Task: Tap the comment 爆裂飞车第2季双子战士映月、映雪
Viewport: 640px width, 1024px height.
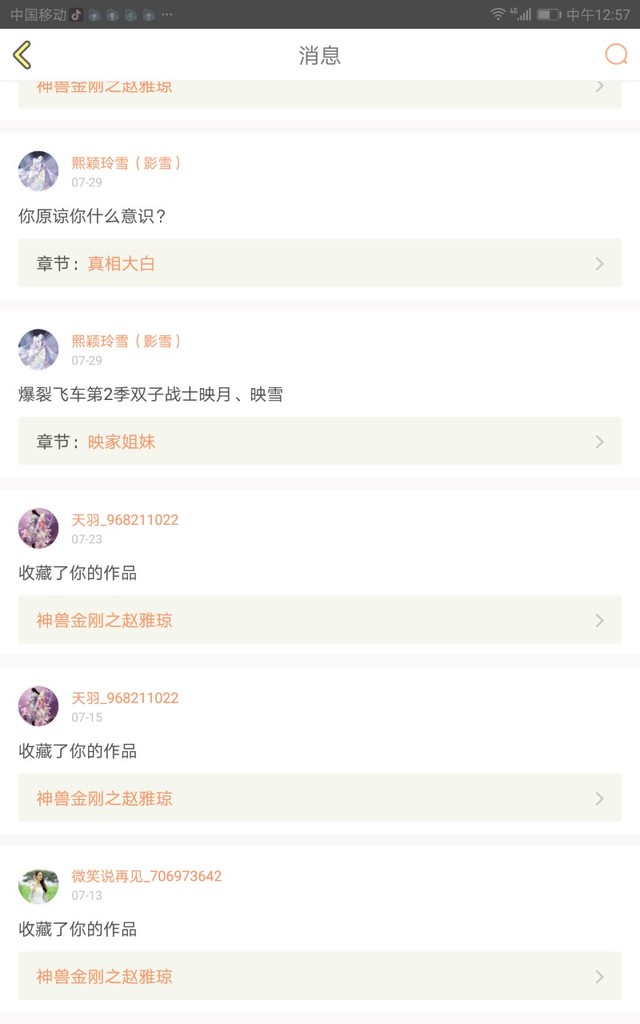Action: click(150, 394)
